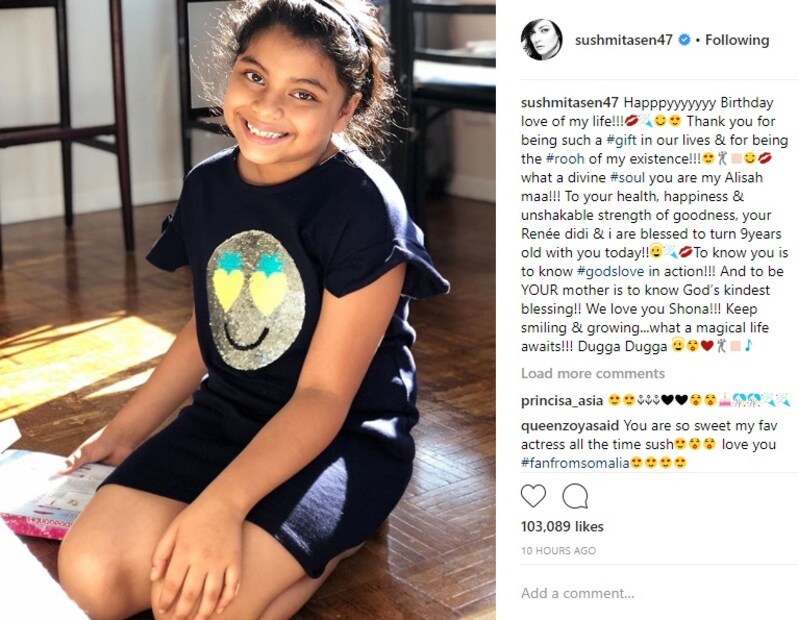View the 103,089 likes list
798x620 pixels.
tap(562, 526)
